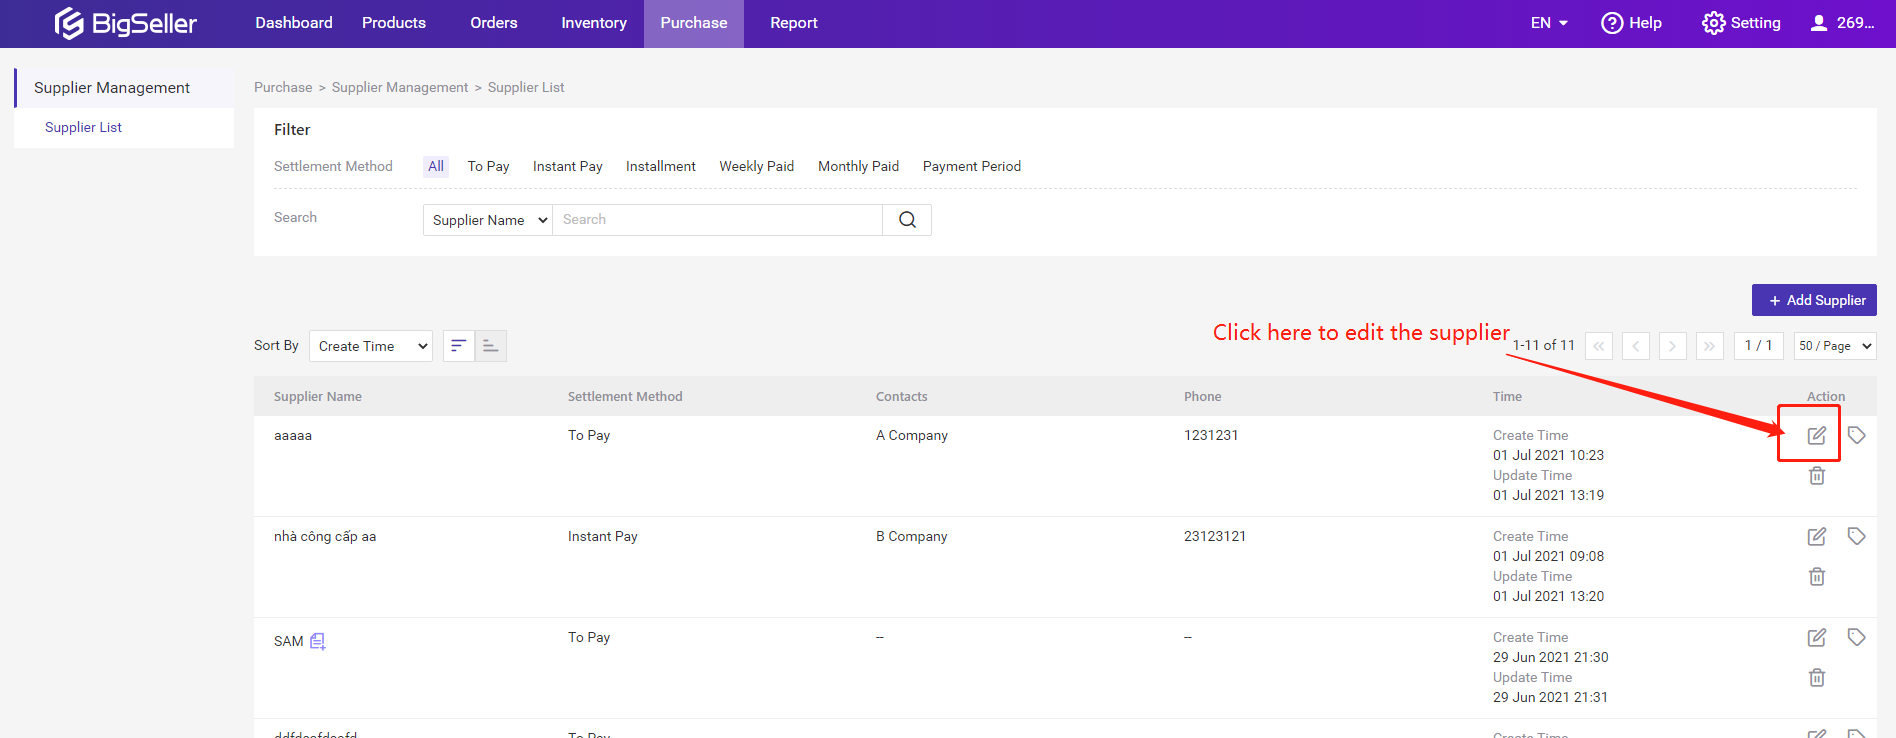Open the Inventory menu
This screenshot has width=1896, height=738.
[x=594, y=23]
